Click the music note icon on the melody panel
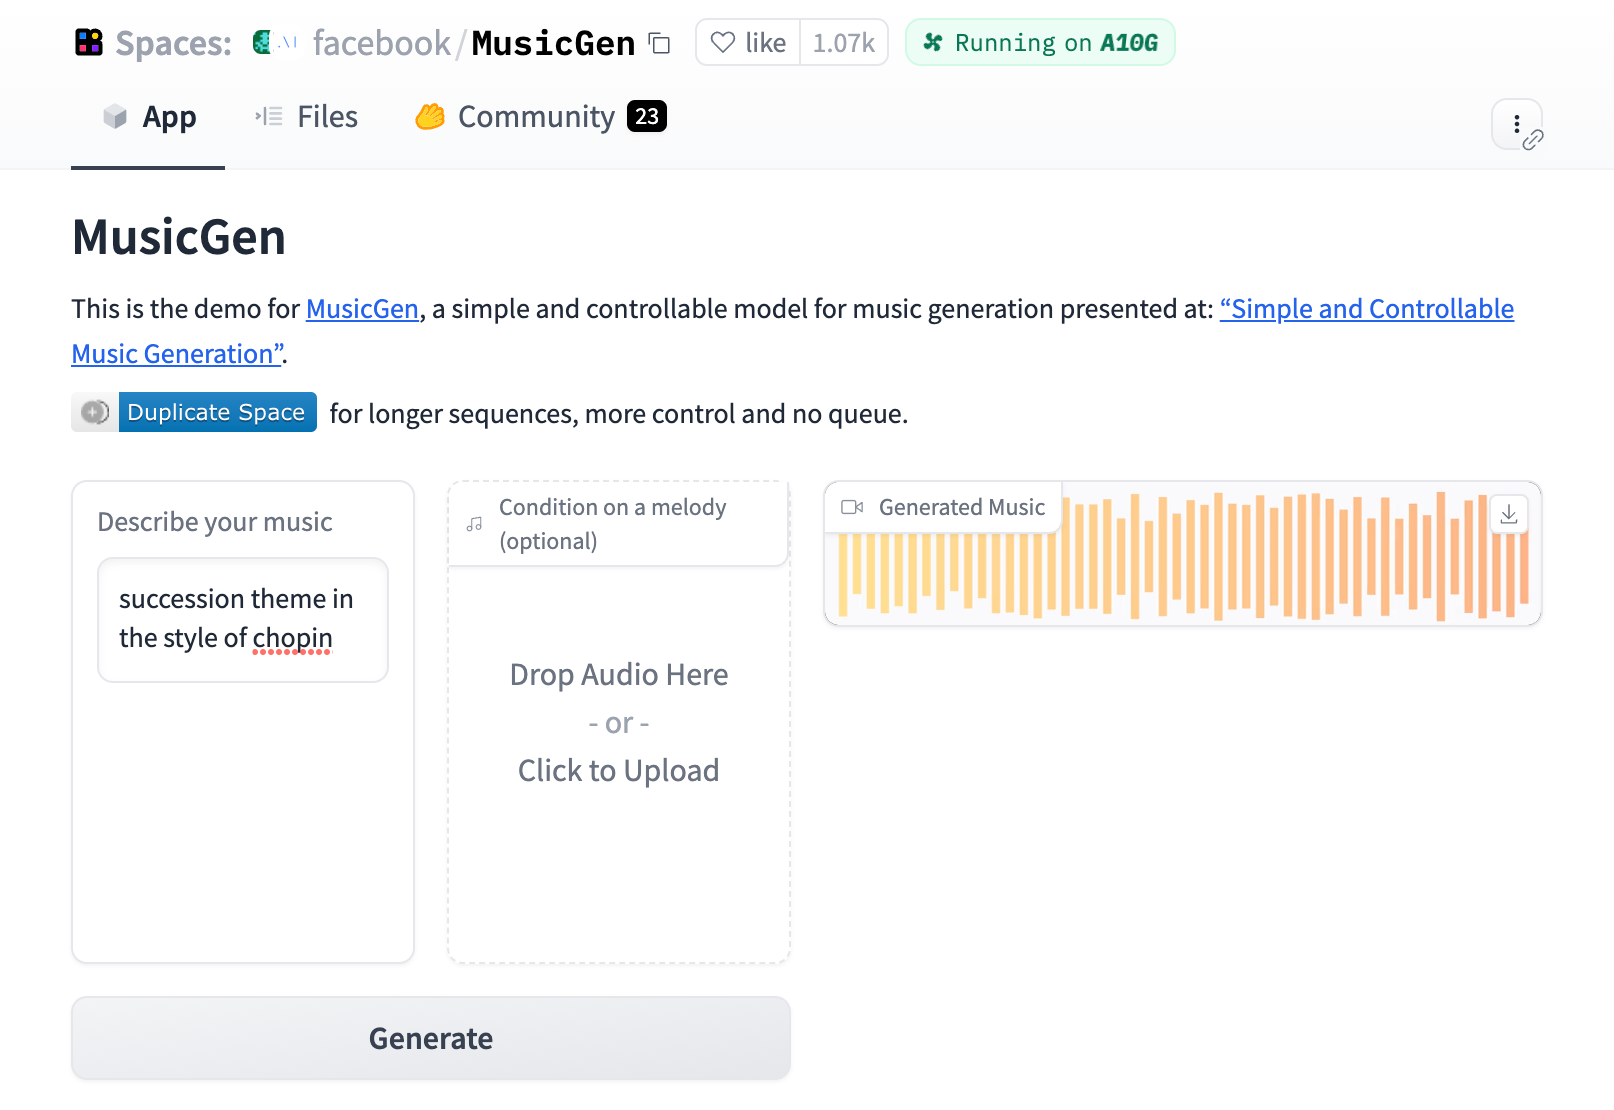Viewport: 1614px width, 1110px height. (x=475, y=524)
